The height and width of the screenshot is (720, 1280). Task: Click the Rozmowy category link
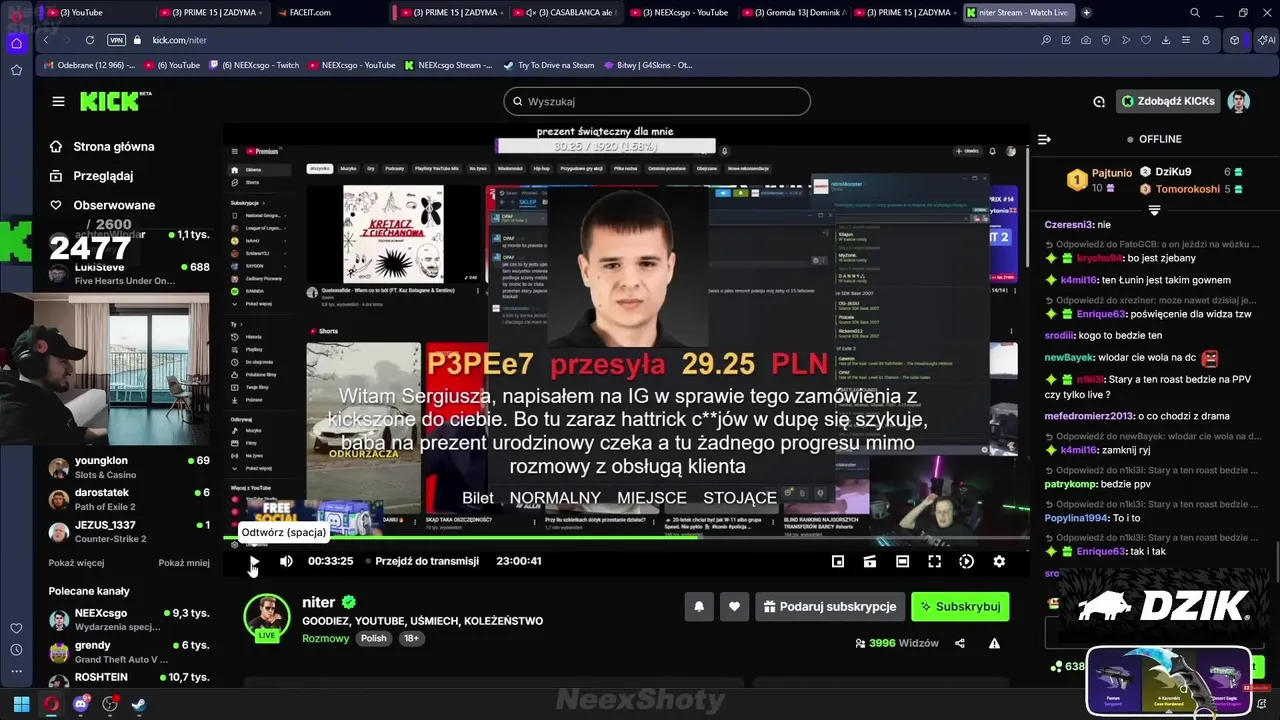pos(326,638)
